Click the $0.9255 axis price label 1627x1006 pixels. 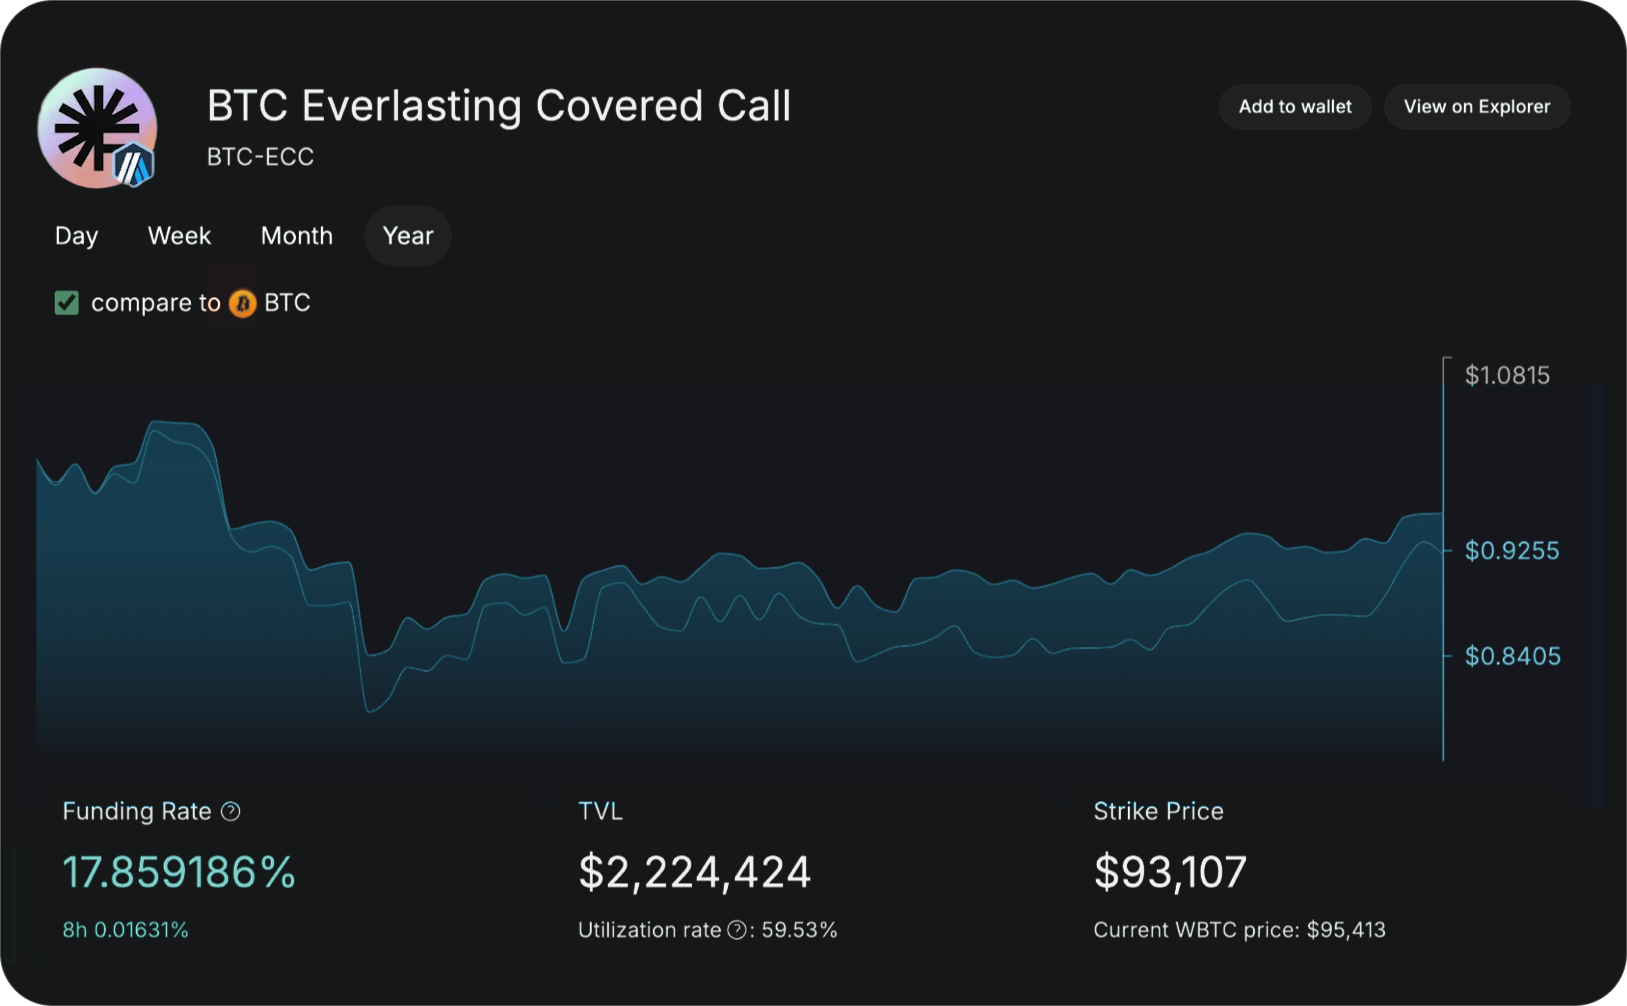[x=1511, y=550]
